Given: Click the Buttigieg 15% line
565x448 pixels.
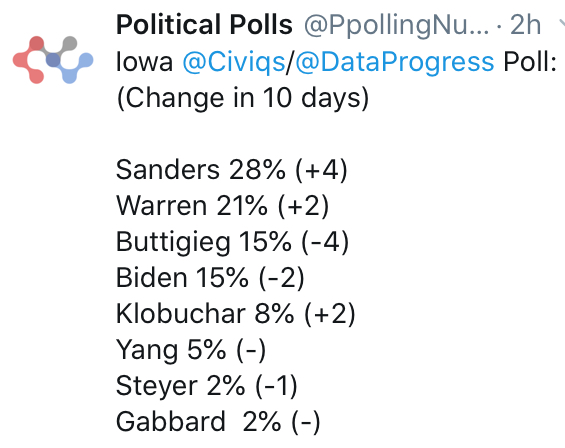Looking at the screenshot, I should 232,242.
